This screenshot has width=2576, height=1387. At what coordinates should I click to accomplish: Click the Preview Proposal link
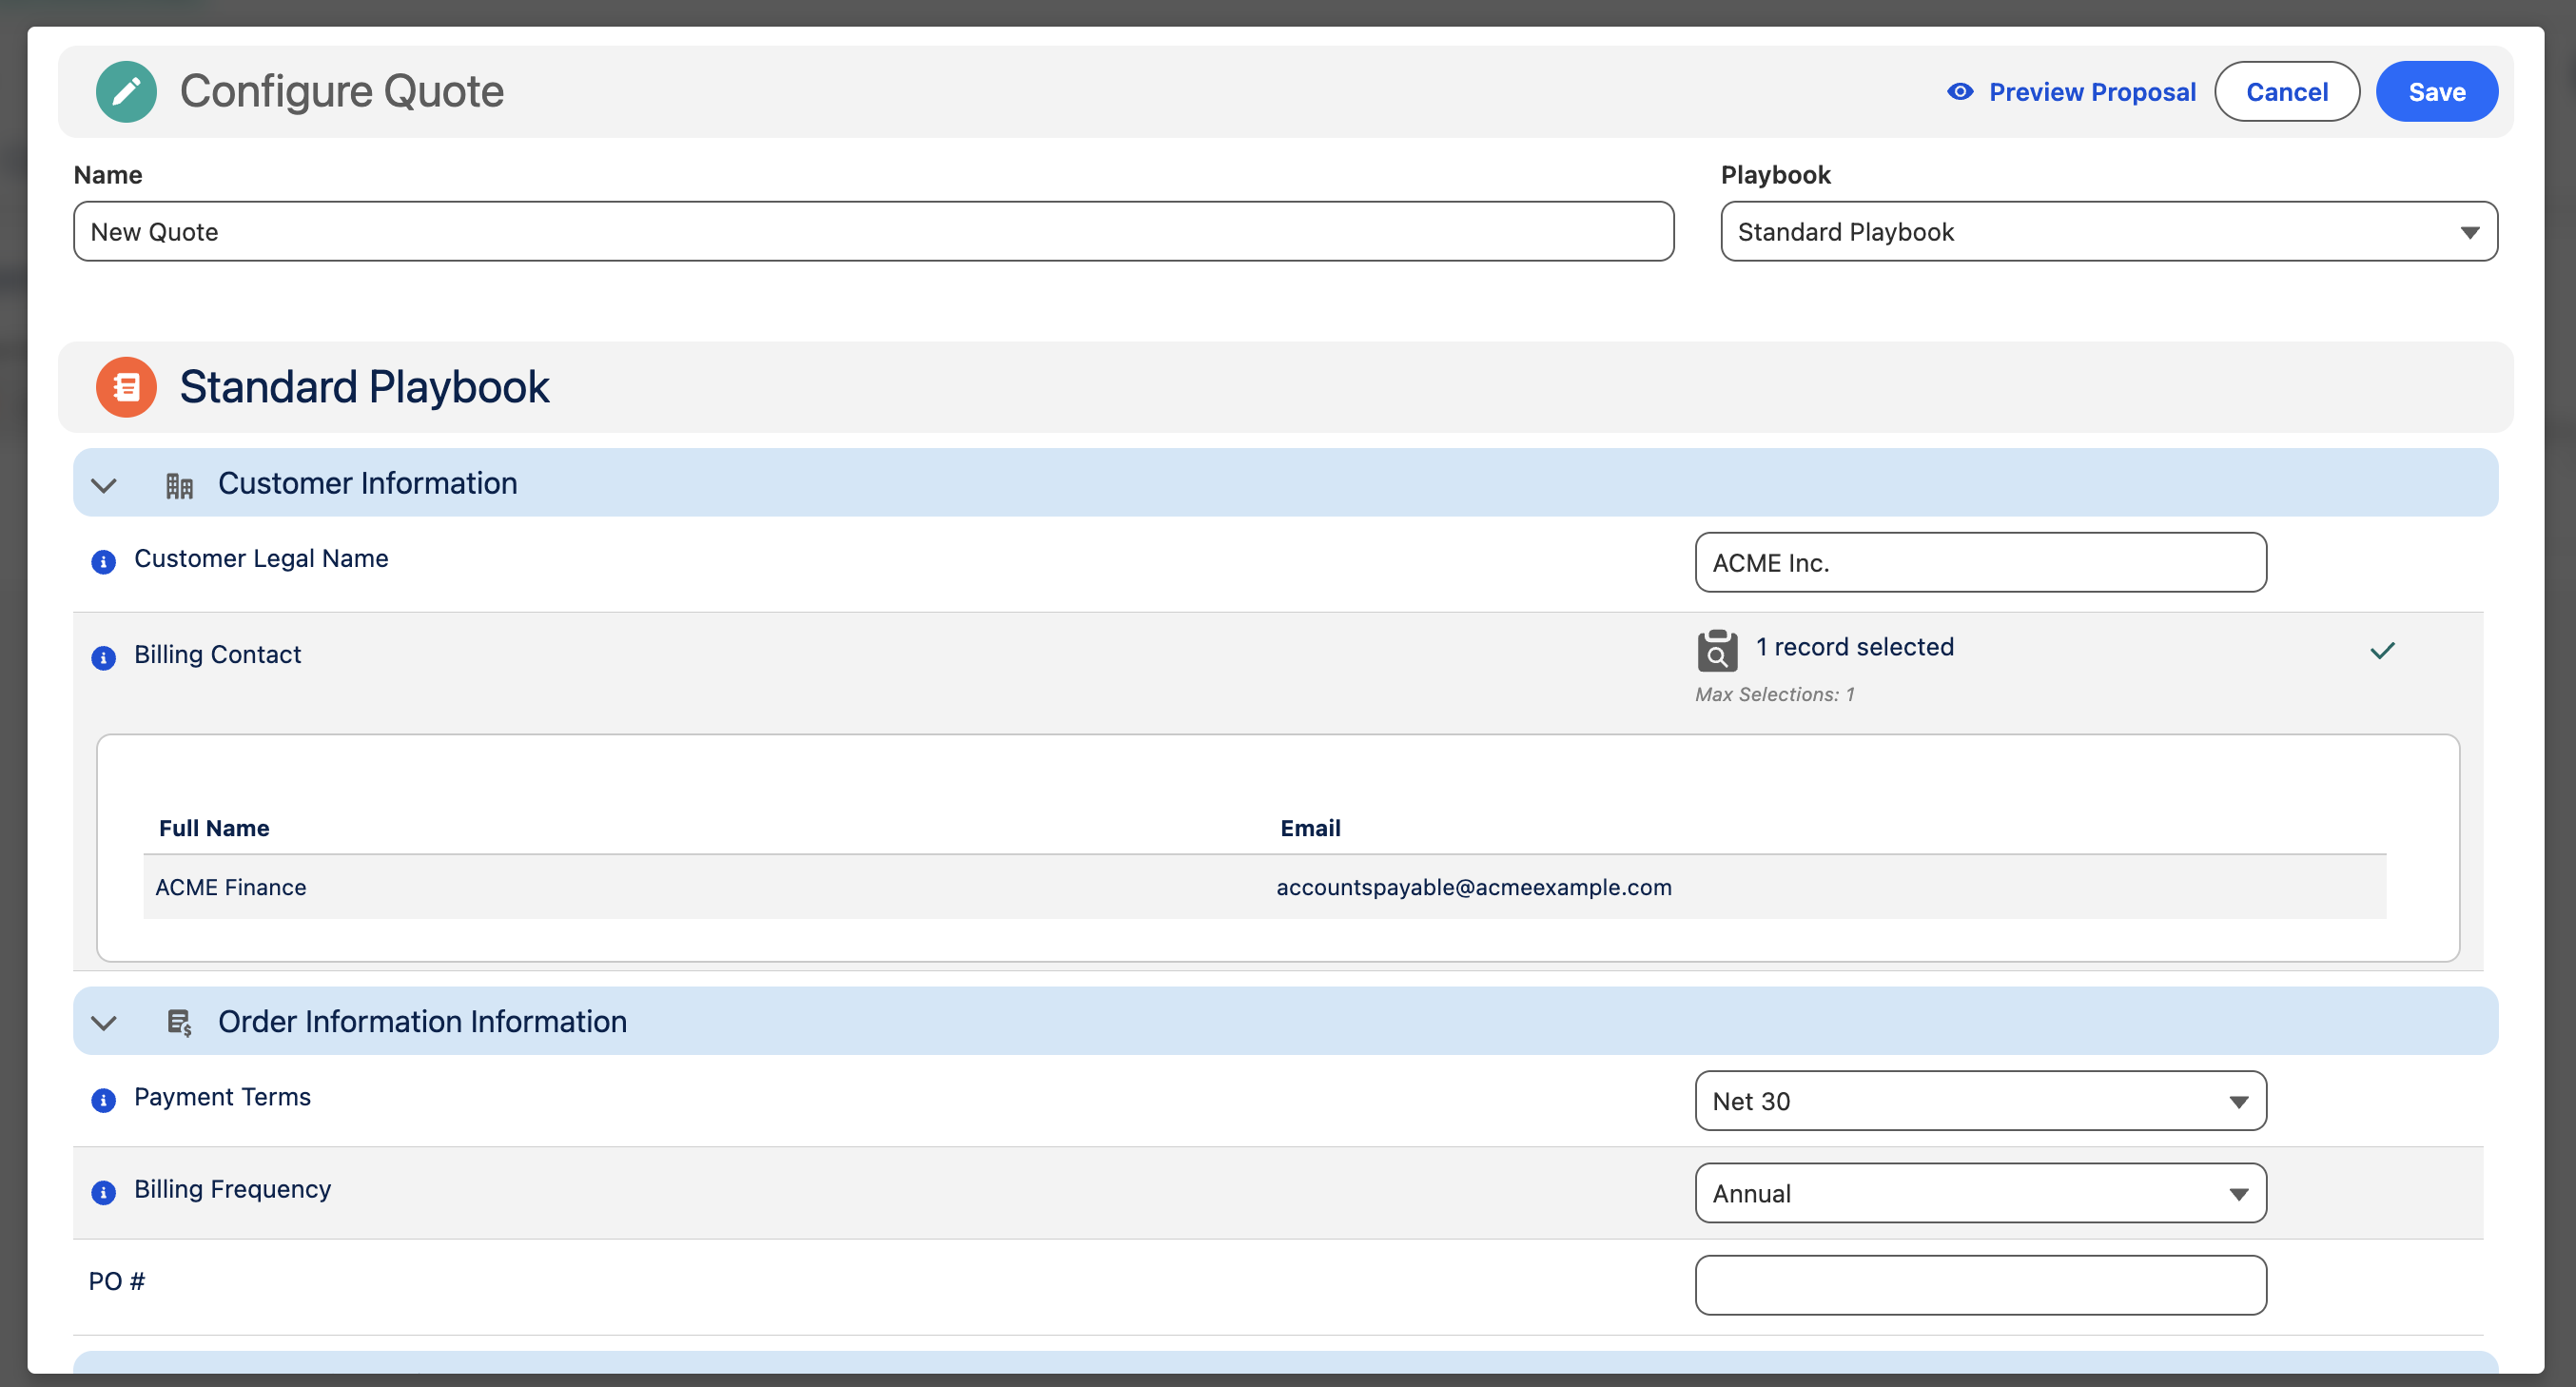pos(2092,92)
